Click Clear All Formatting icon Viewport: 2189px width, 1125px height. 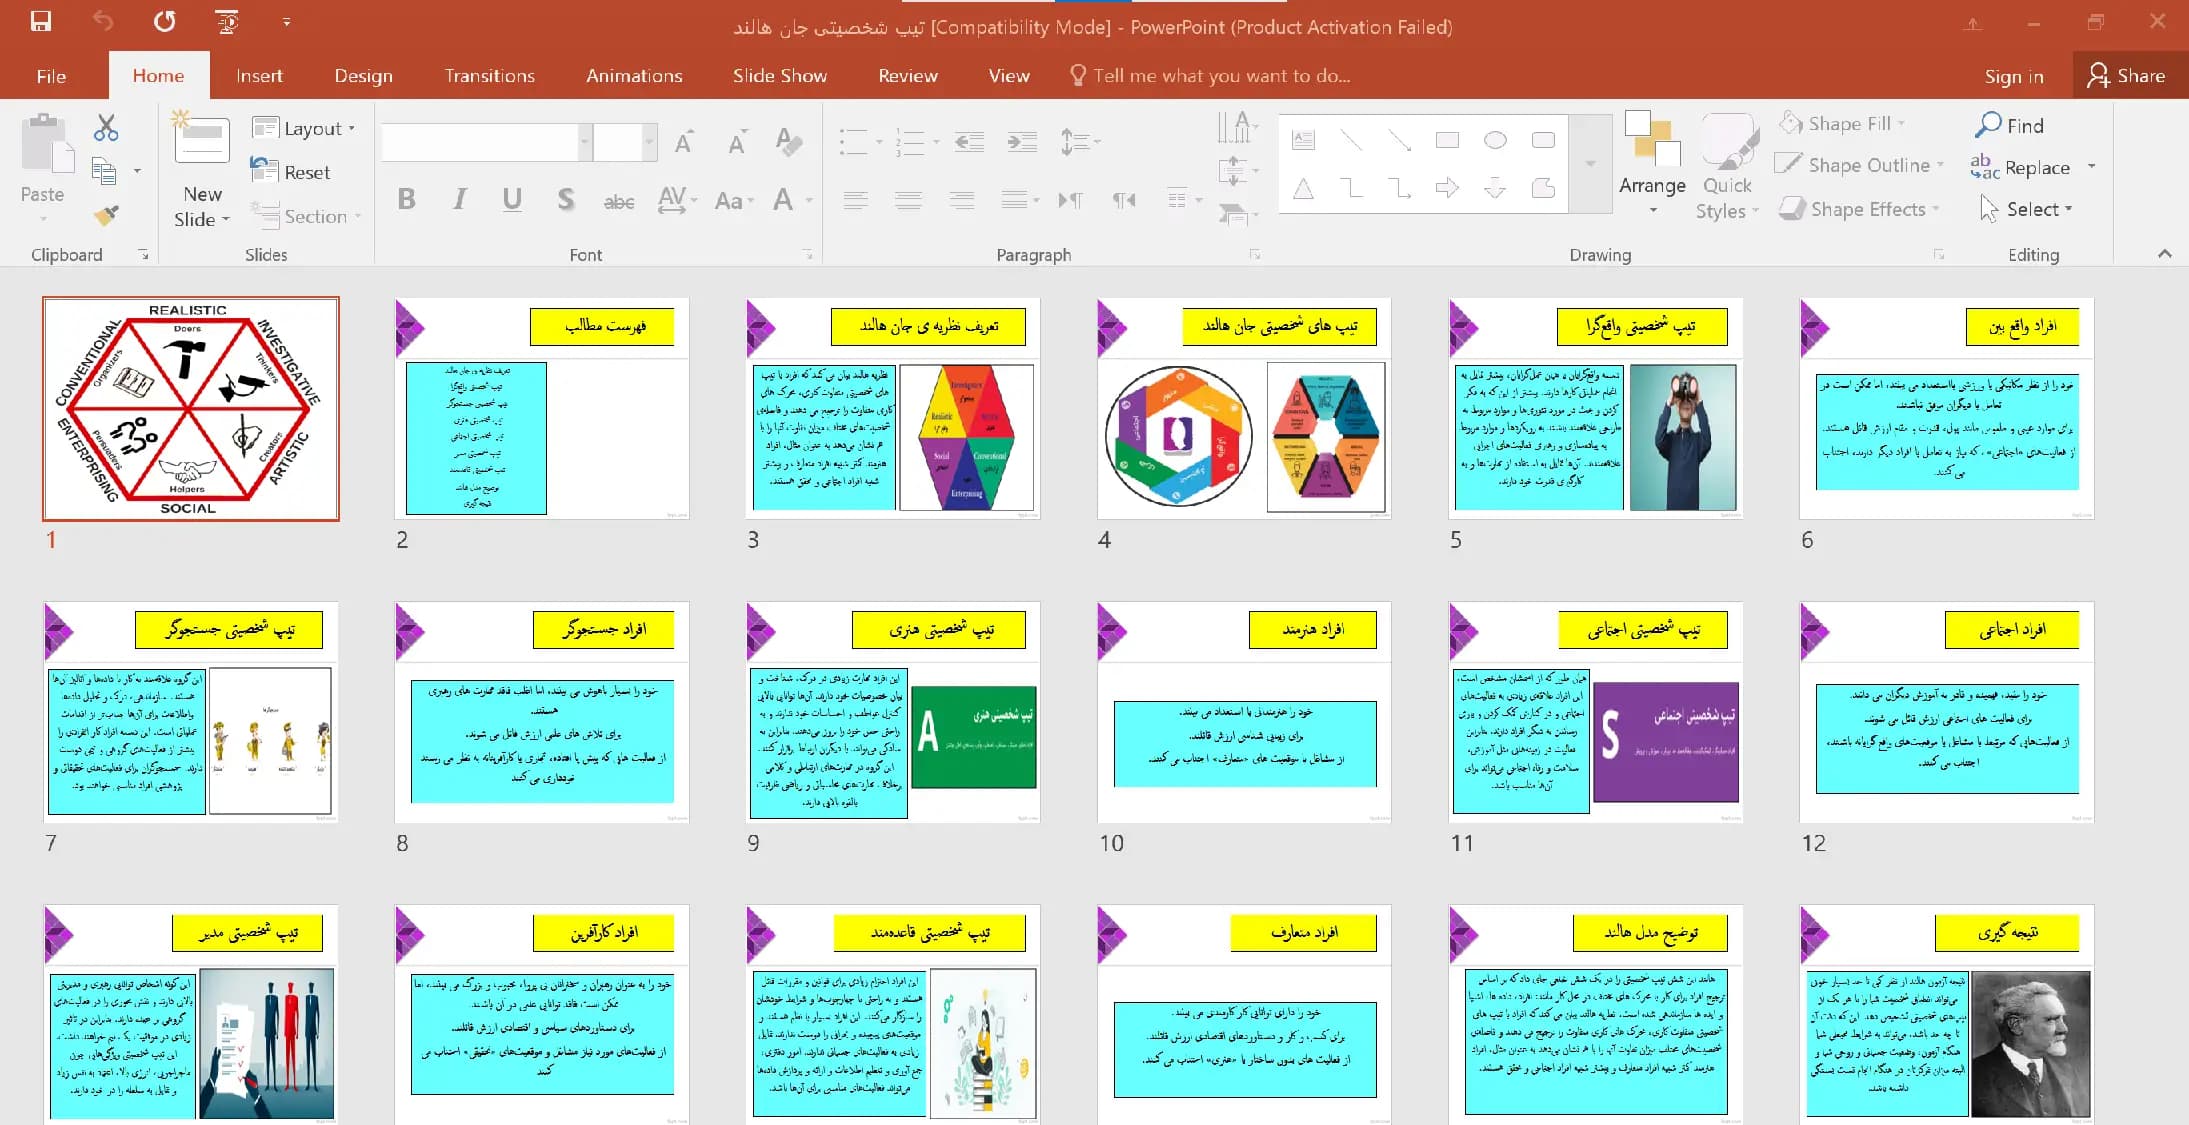789,142
